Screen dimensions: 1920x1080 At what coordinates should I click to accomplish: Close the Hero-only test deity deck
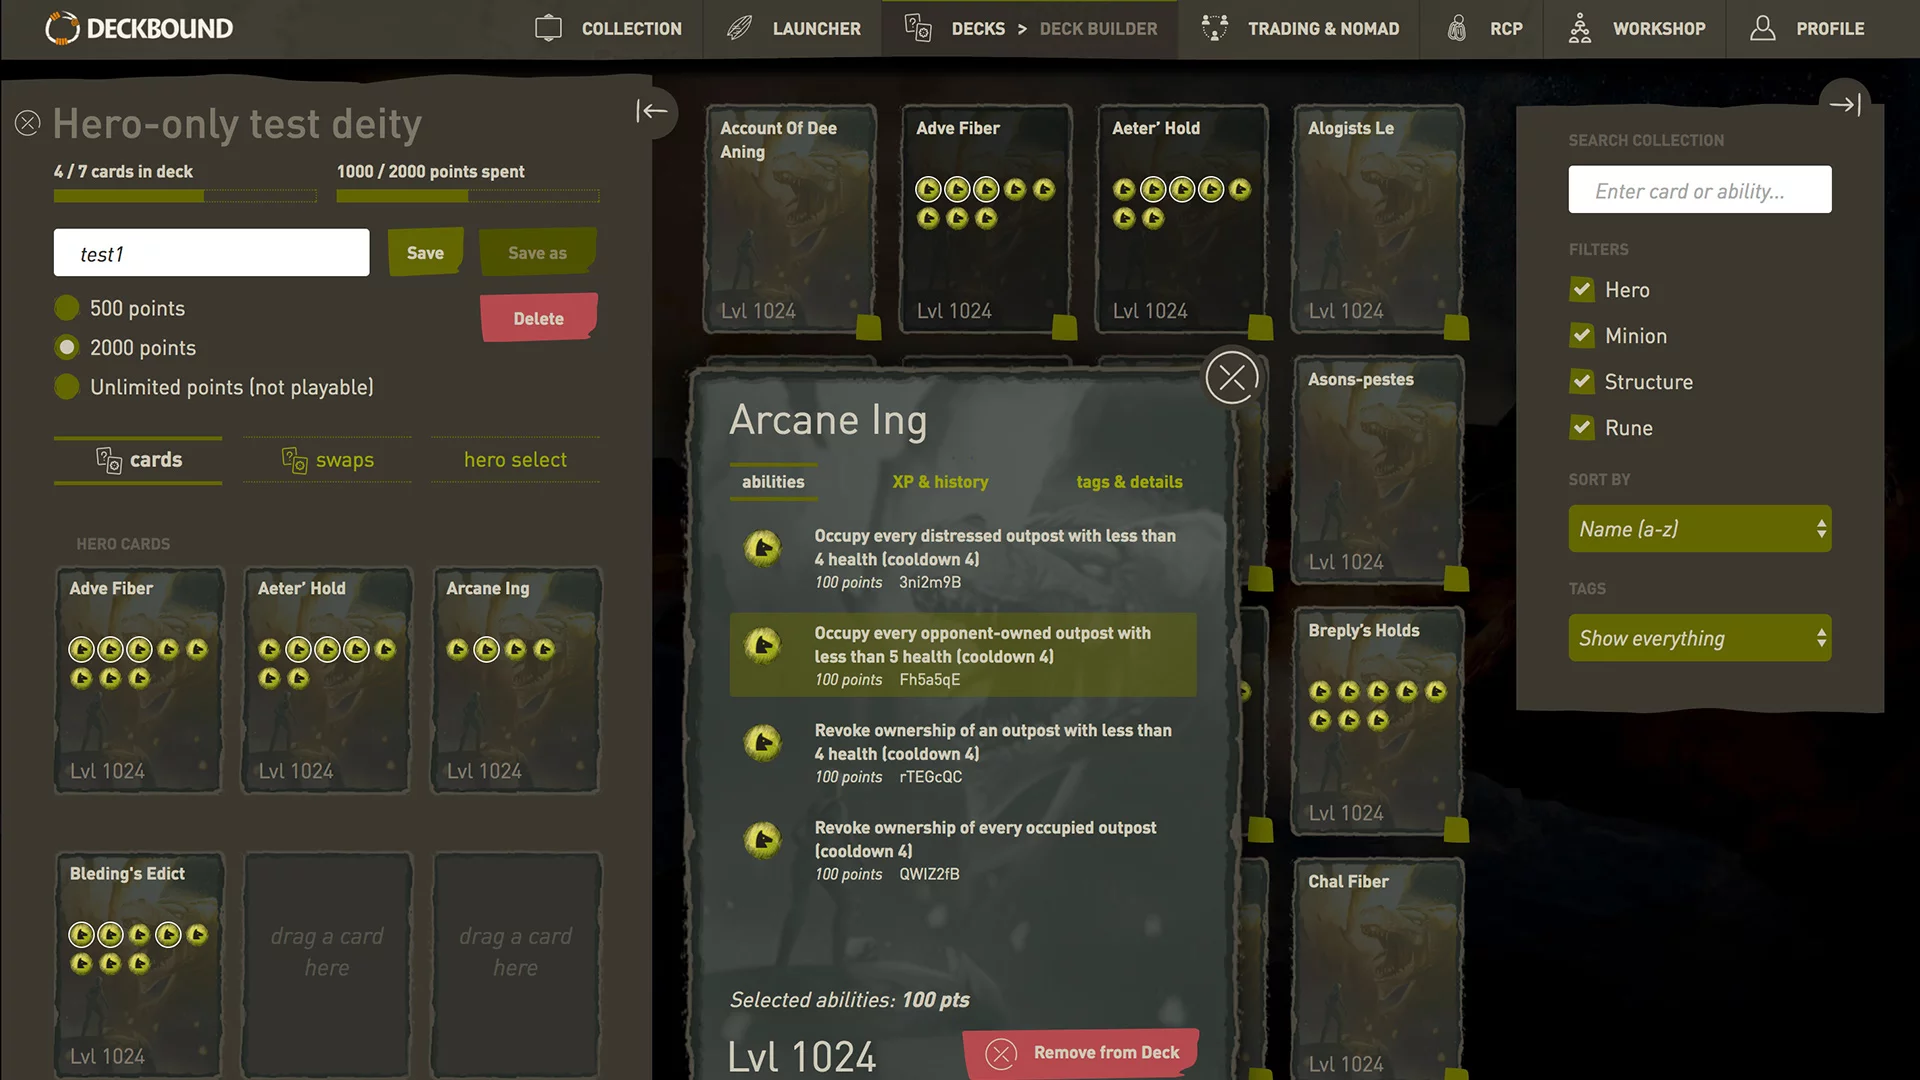[x=28, y=123]
